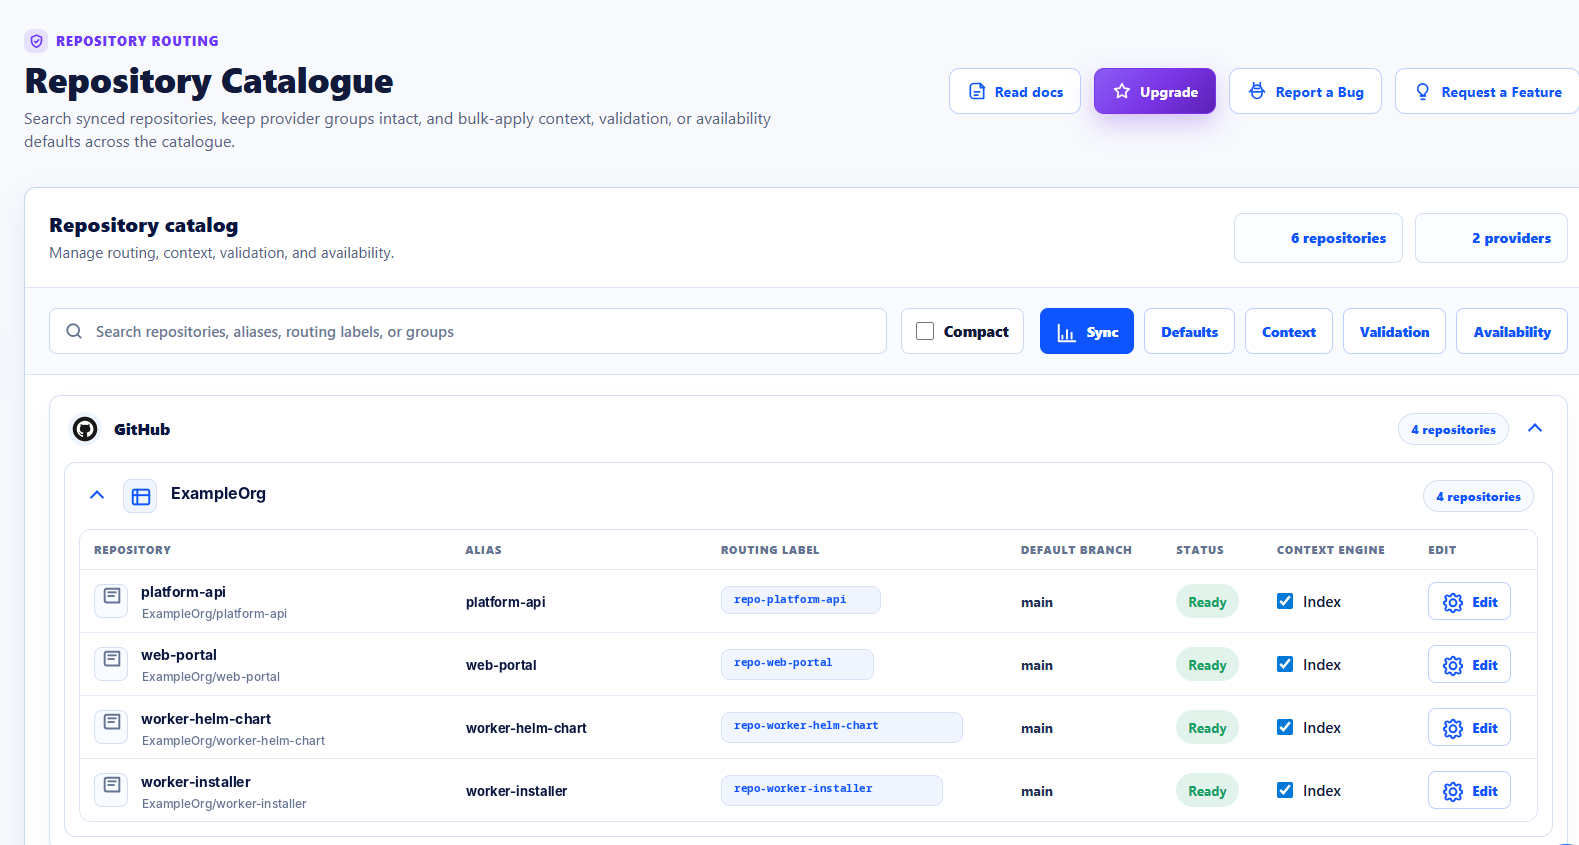Click the ExampleOrg/worker-installer path text
Screen dimensions: 1579x845
tap(224, 804)
